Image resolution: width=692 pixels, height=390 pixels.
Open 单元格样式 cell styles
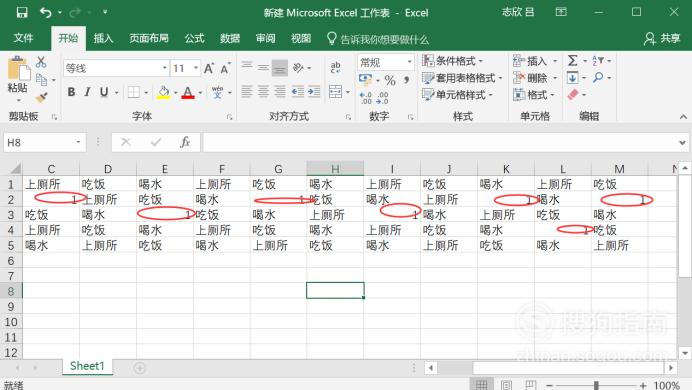pos(457,95)
